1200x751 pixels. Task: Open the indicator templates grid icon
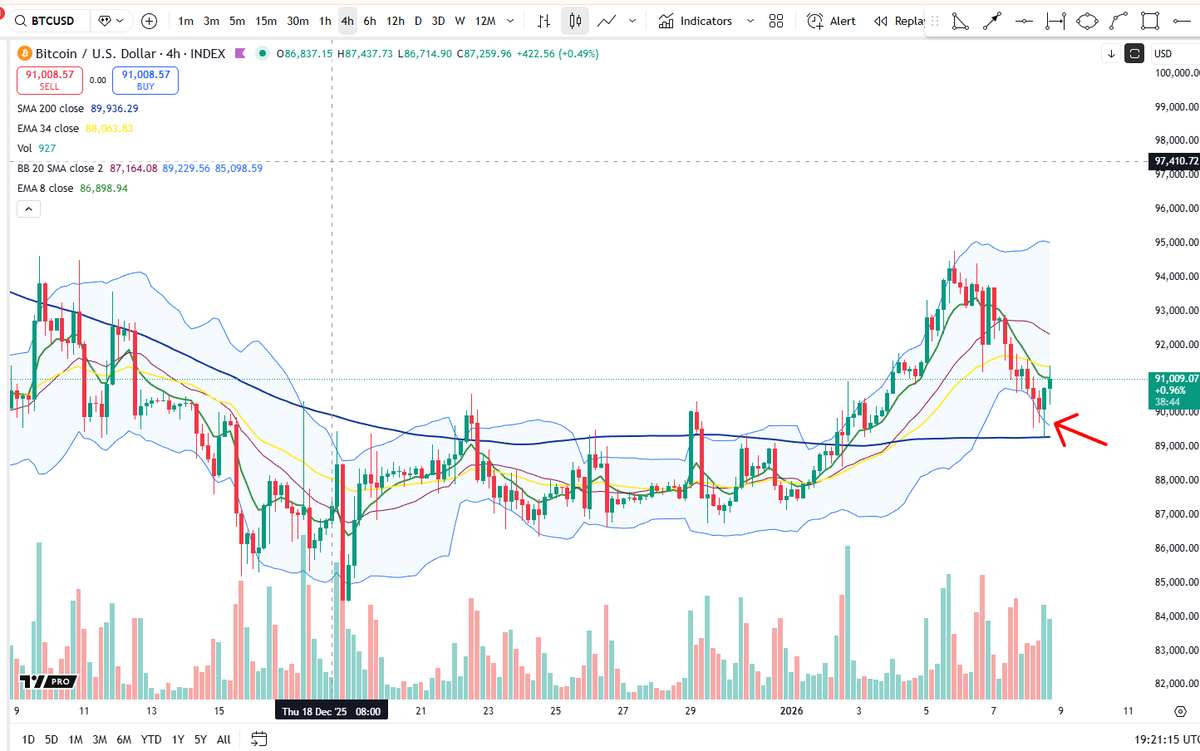[x=776, y=20]
